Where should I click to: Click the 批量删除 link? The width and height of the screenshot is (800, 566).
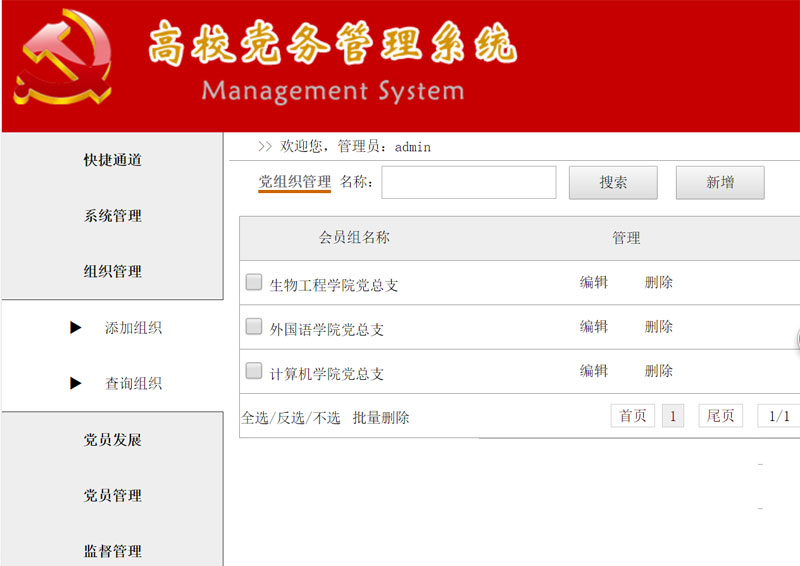pyautogui.click(x=381, y=418)
